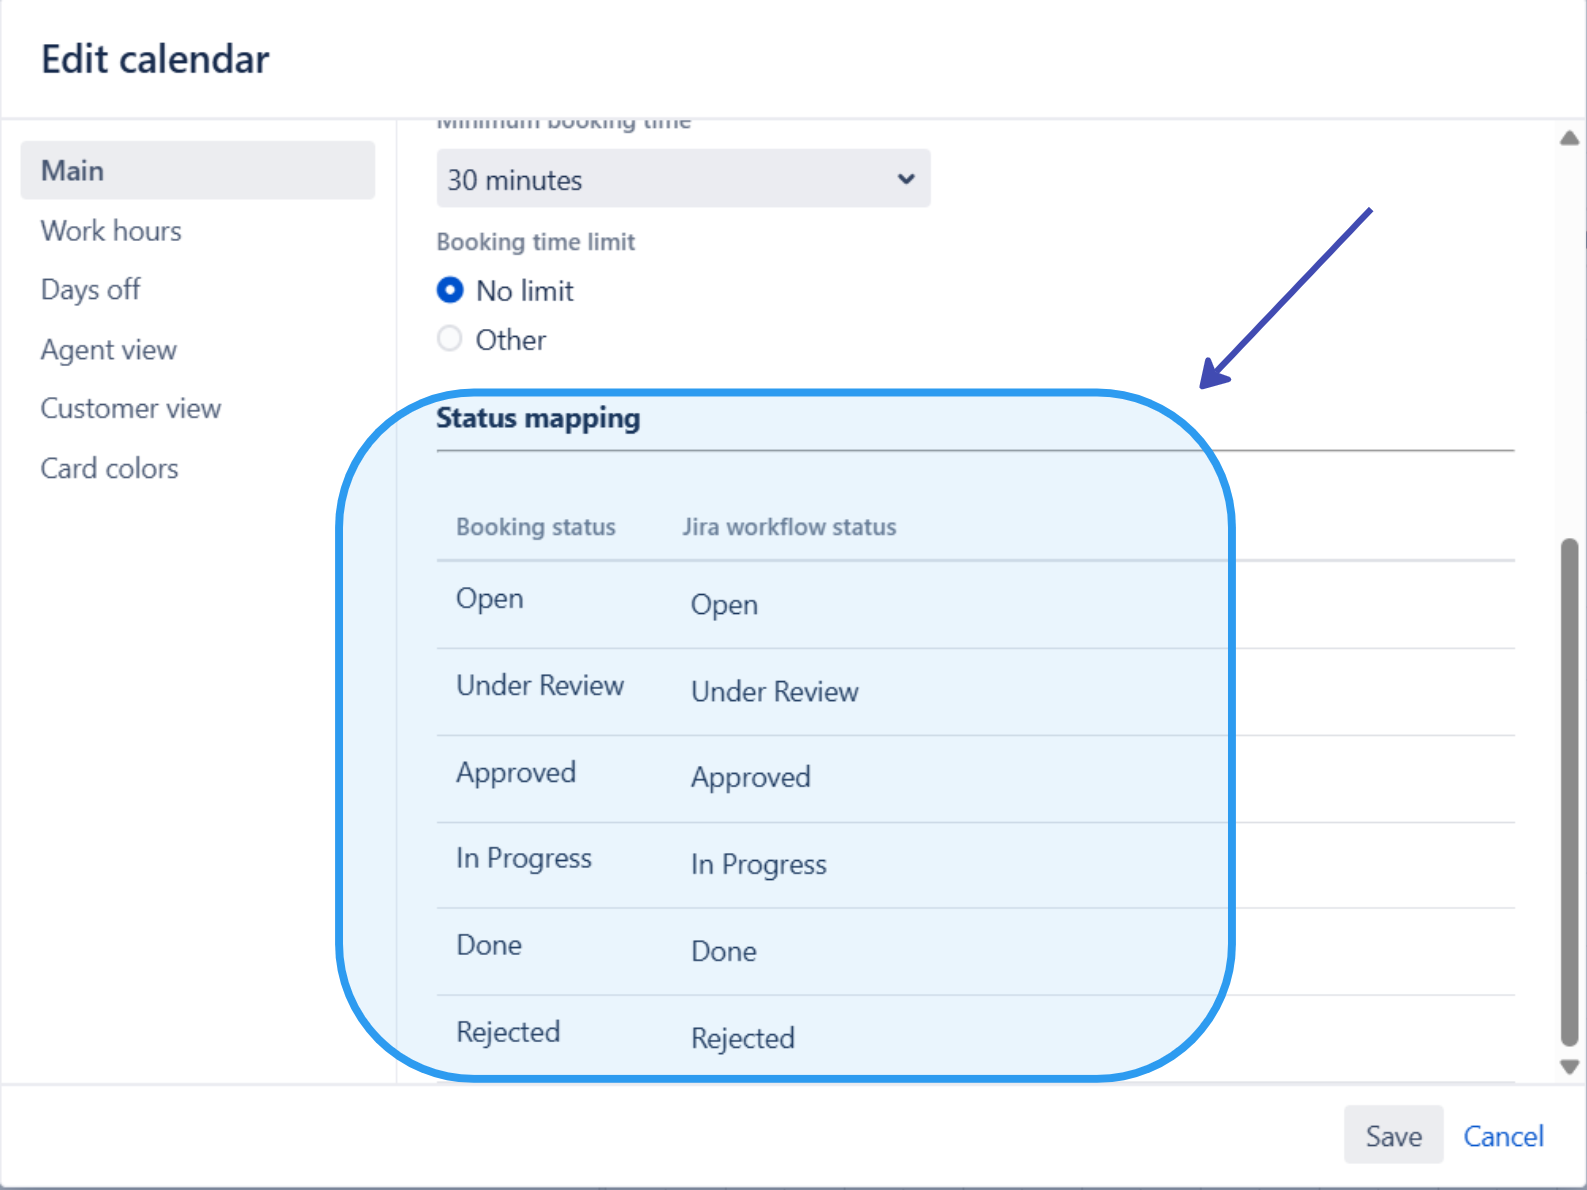Change the Approved Jira workflow status
Screen dimensions: 1587x1190
[x=751, y=778]
